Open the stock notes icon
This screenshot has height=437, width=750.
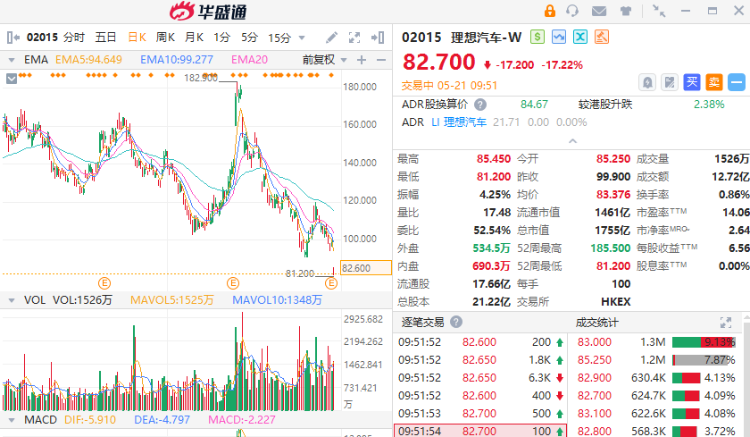click(670, 82)
